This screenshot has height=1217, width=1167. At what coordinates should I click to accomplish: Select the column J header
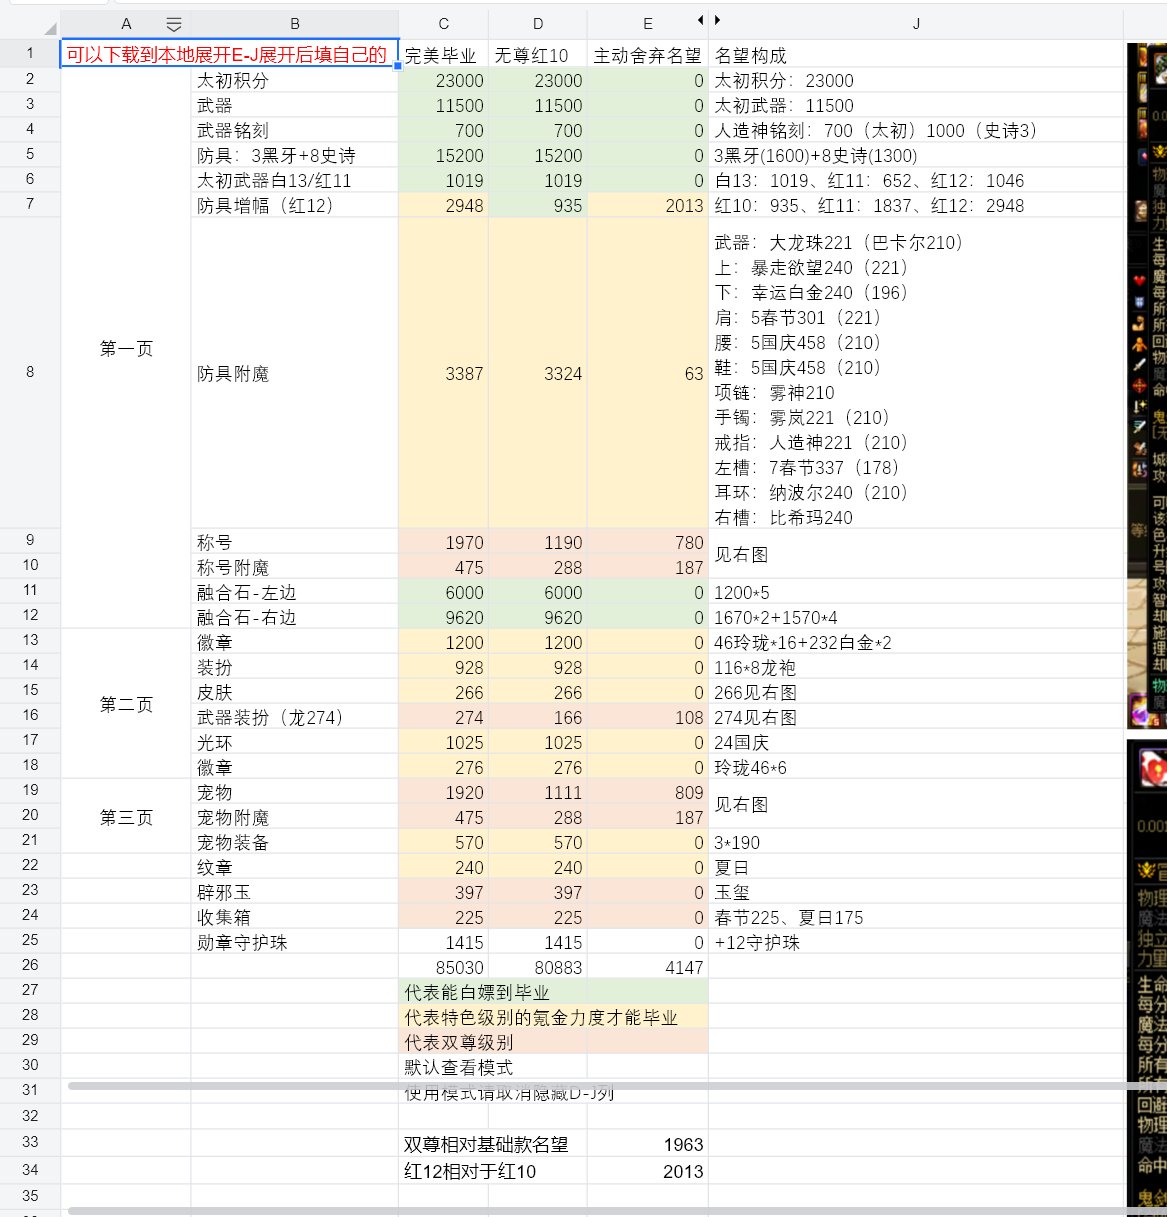tap(915, 24)
